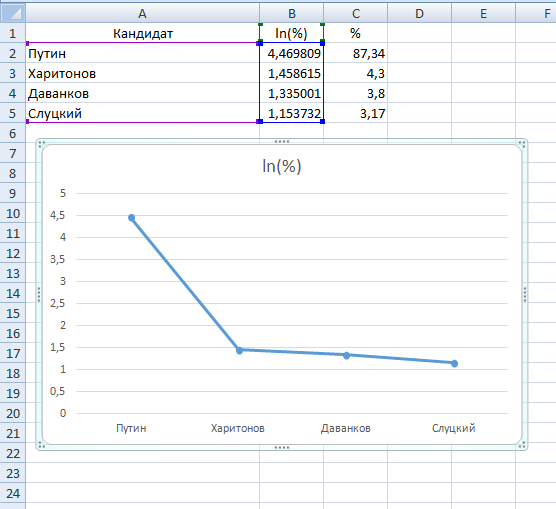Click cell with value 4,469809
Viewport: 556px width, 509px height.
click(291, 53)
